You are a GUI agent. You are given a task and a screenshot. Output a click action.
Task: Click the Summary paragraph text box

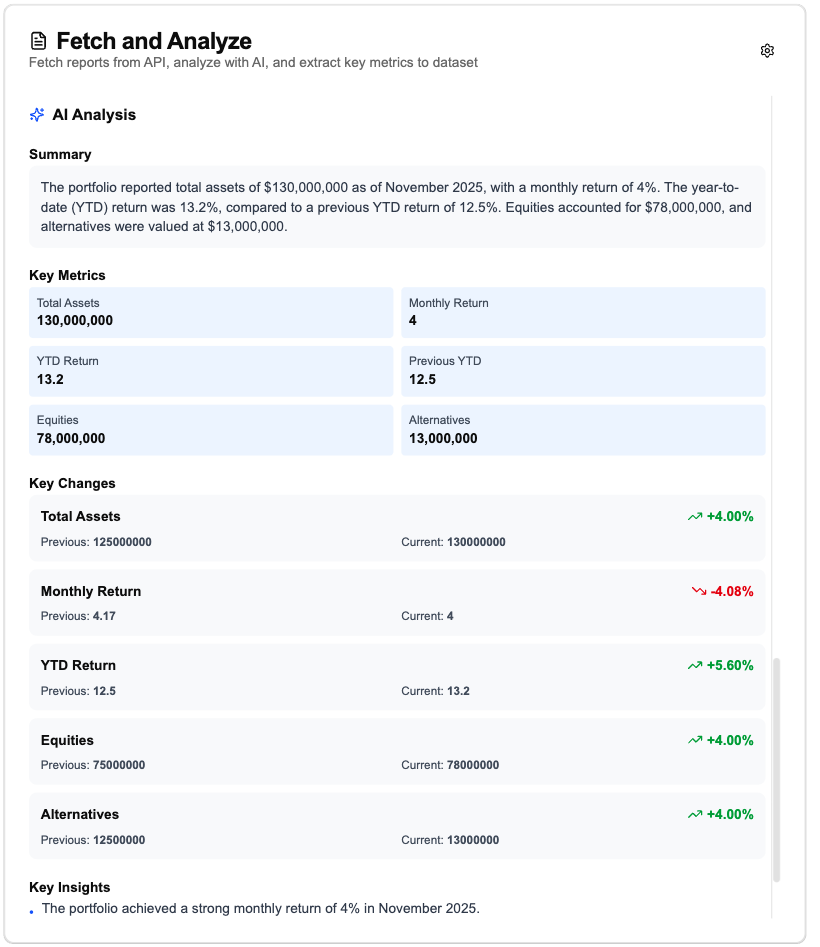pos(397,207)
